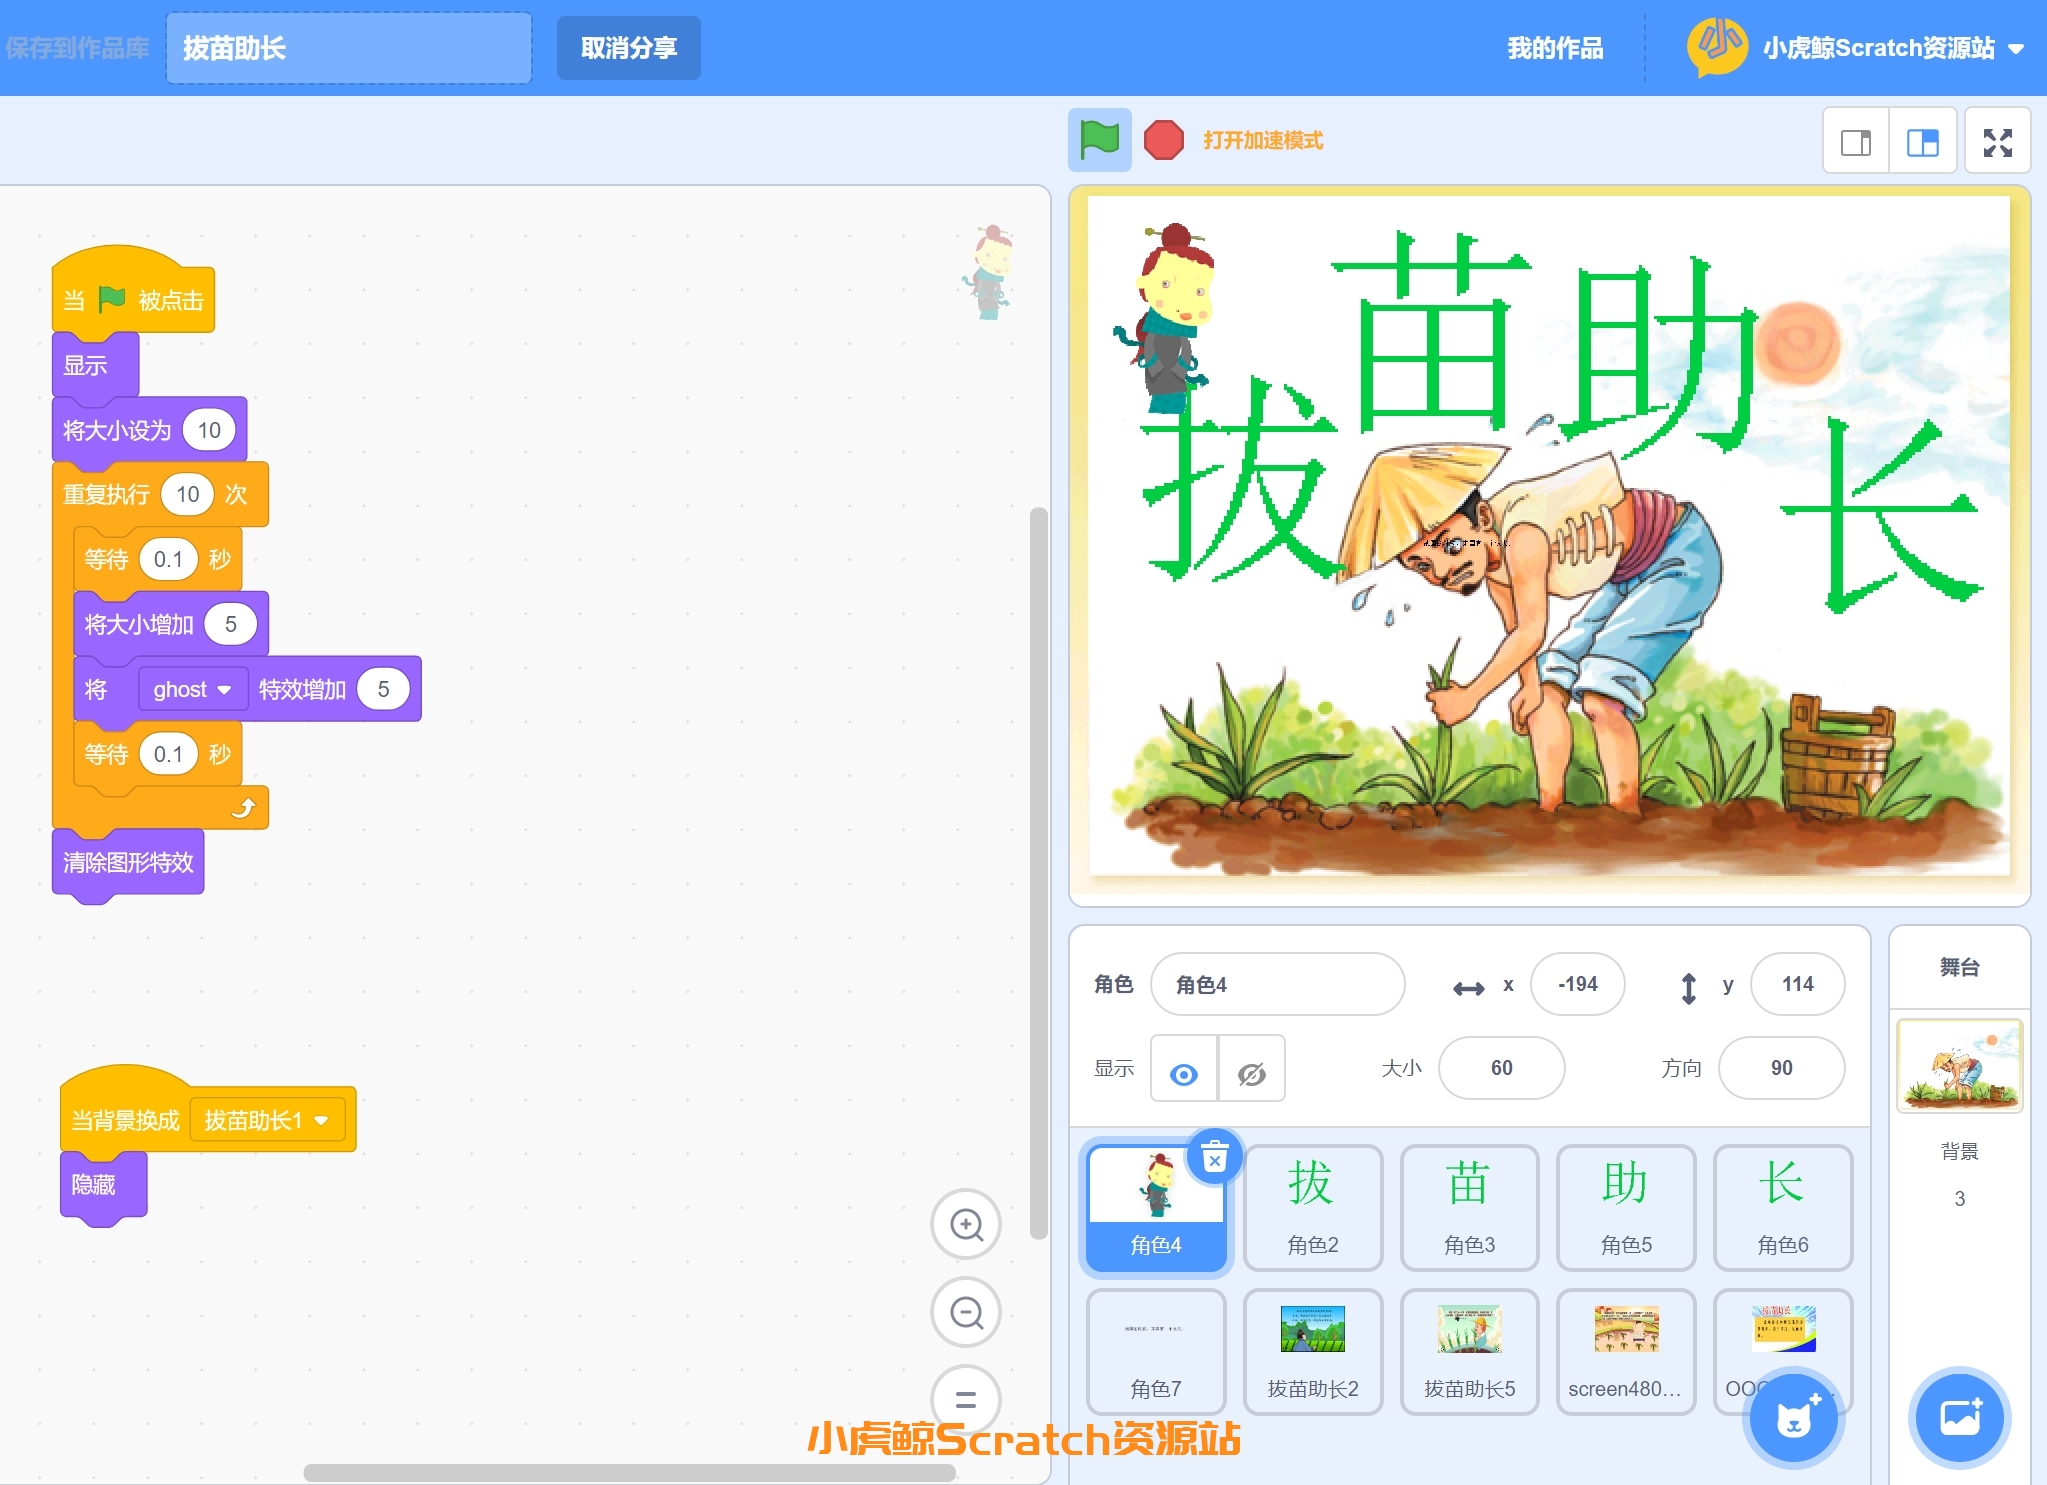Open the choose a backdrop button
Screen dimensions: 2047x1485
point(1960,1418)
